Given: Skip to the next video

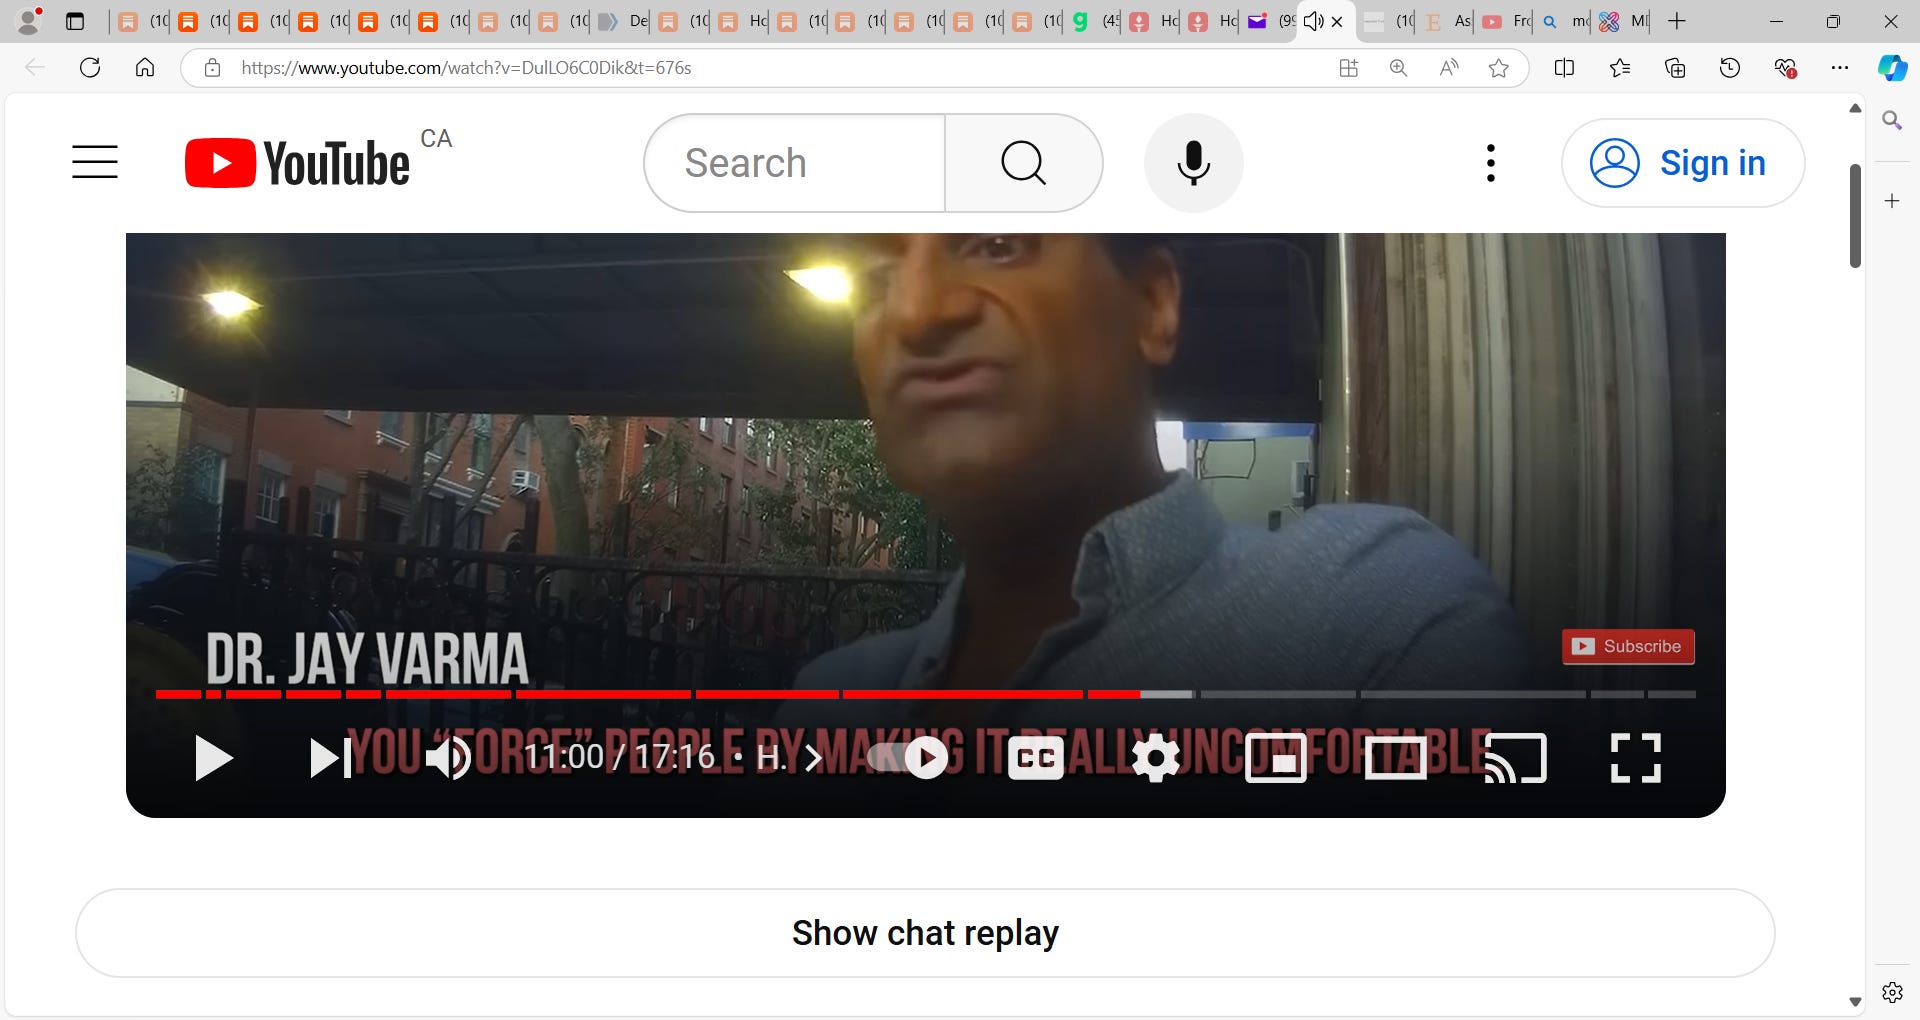Looking at the screenshot, I should tap(331, 758).
